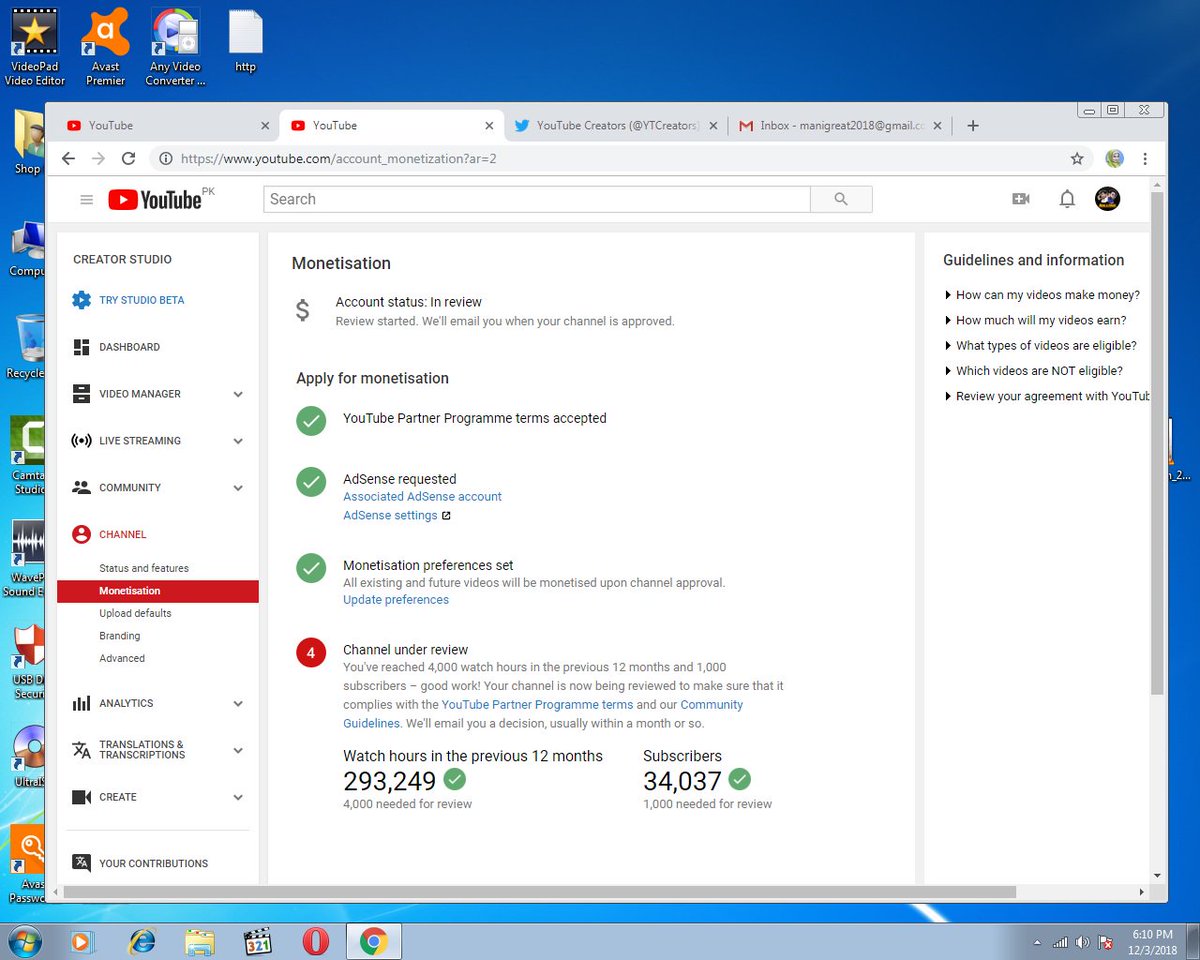Image resolution: width=1200 pixels, height=960 pixels.
Task: Expand the Community section
Action: click(238, 488)
